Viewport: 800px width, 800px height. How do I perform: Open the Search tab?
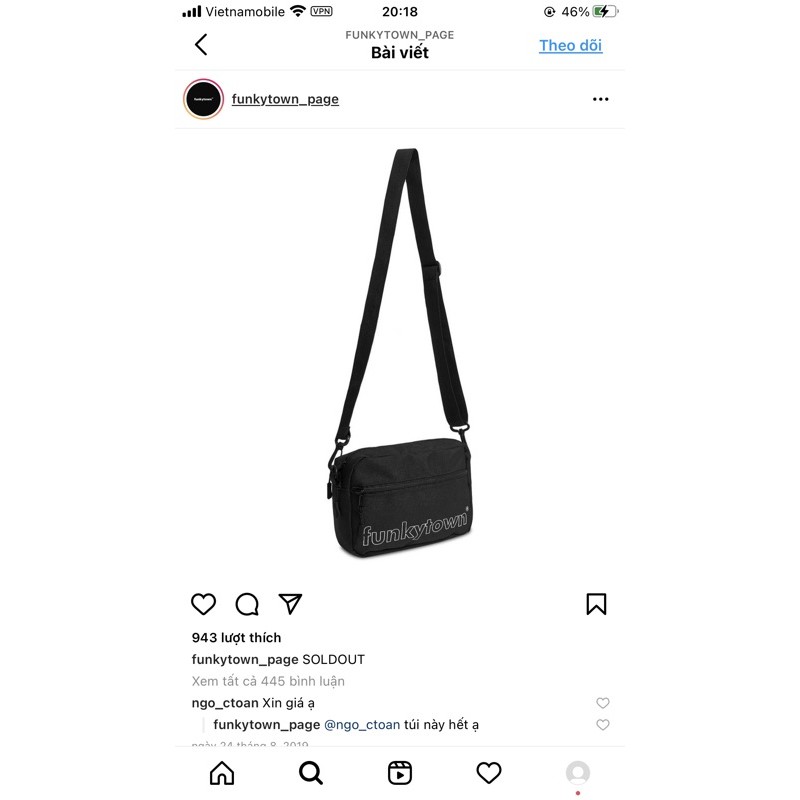(x=311, y=773)
